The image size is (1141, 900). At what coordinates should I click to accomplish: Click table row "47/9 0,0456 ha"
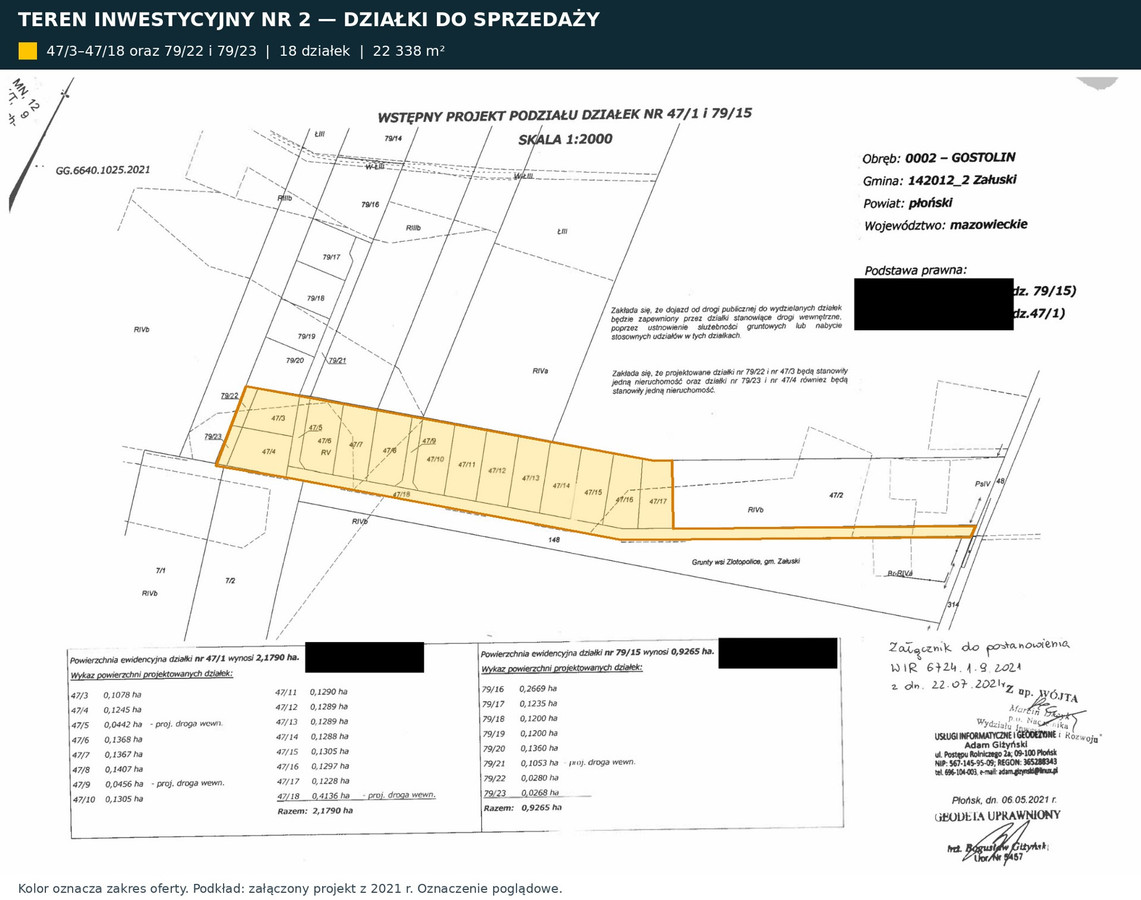[x=148, y=784]
